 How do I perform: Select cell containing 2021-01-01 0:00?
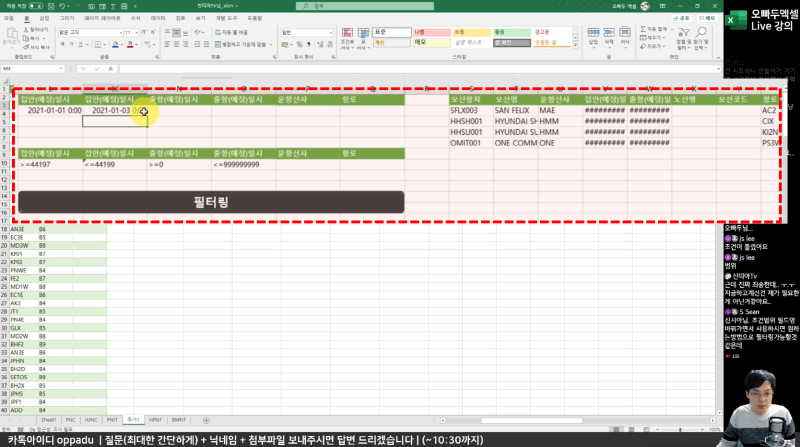(x=50, y=110)
